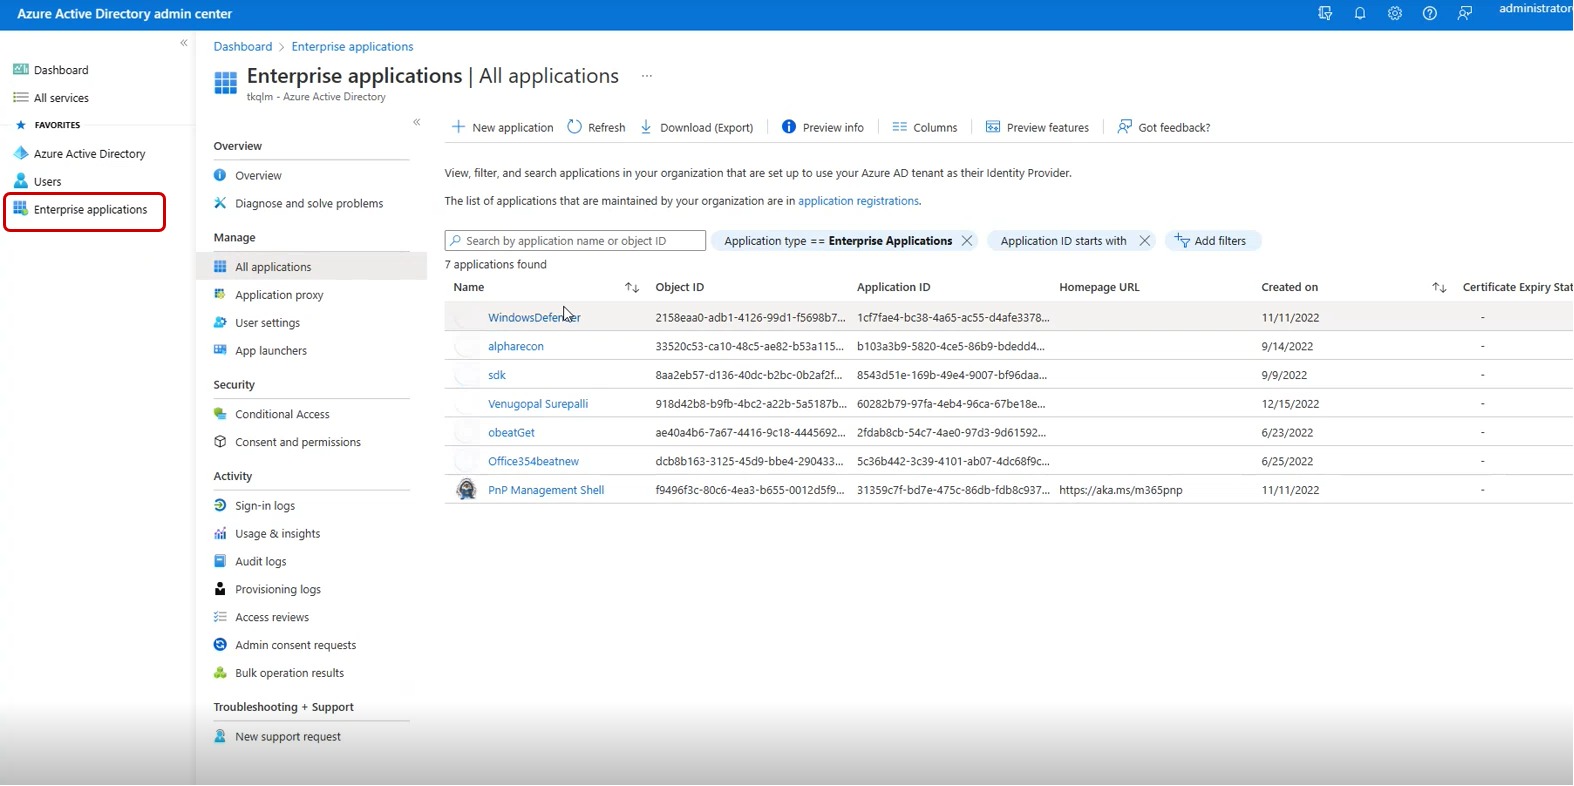Open Sign-in logs

tap(265, 507)
